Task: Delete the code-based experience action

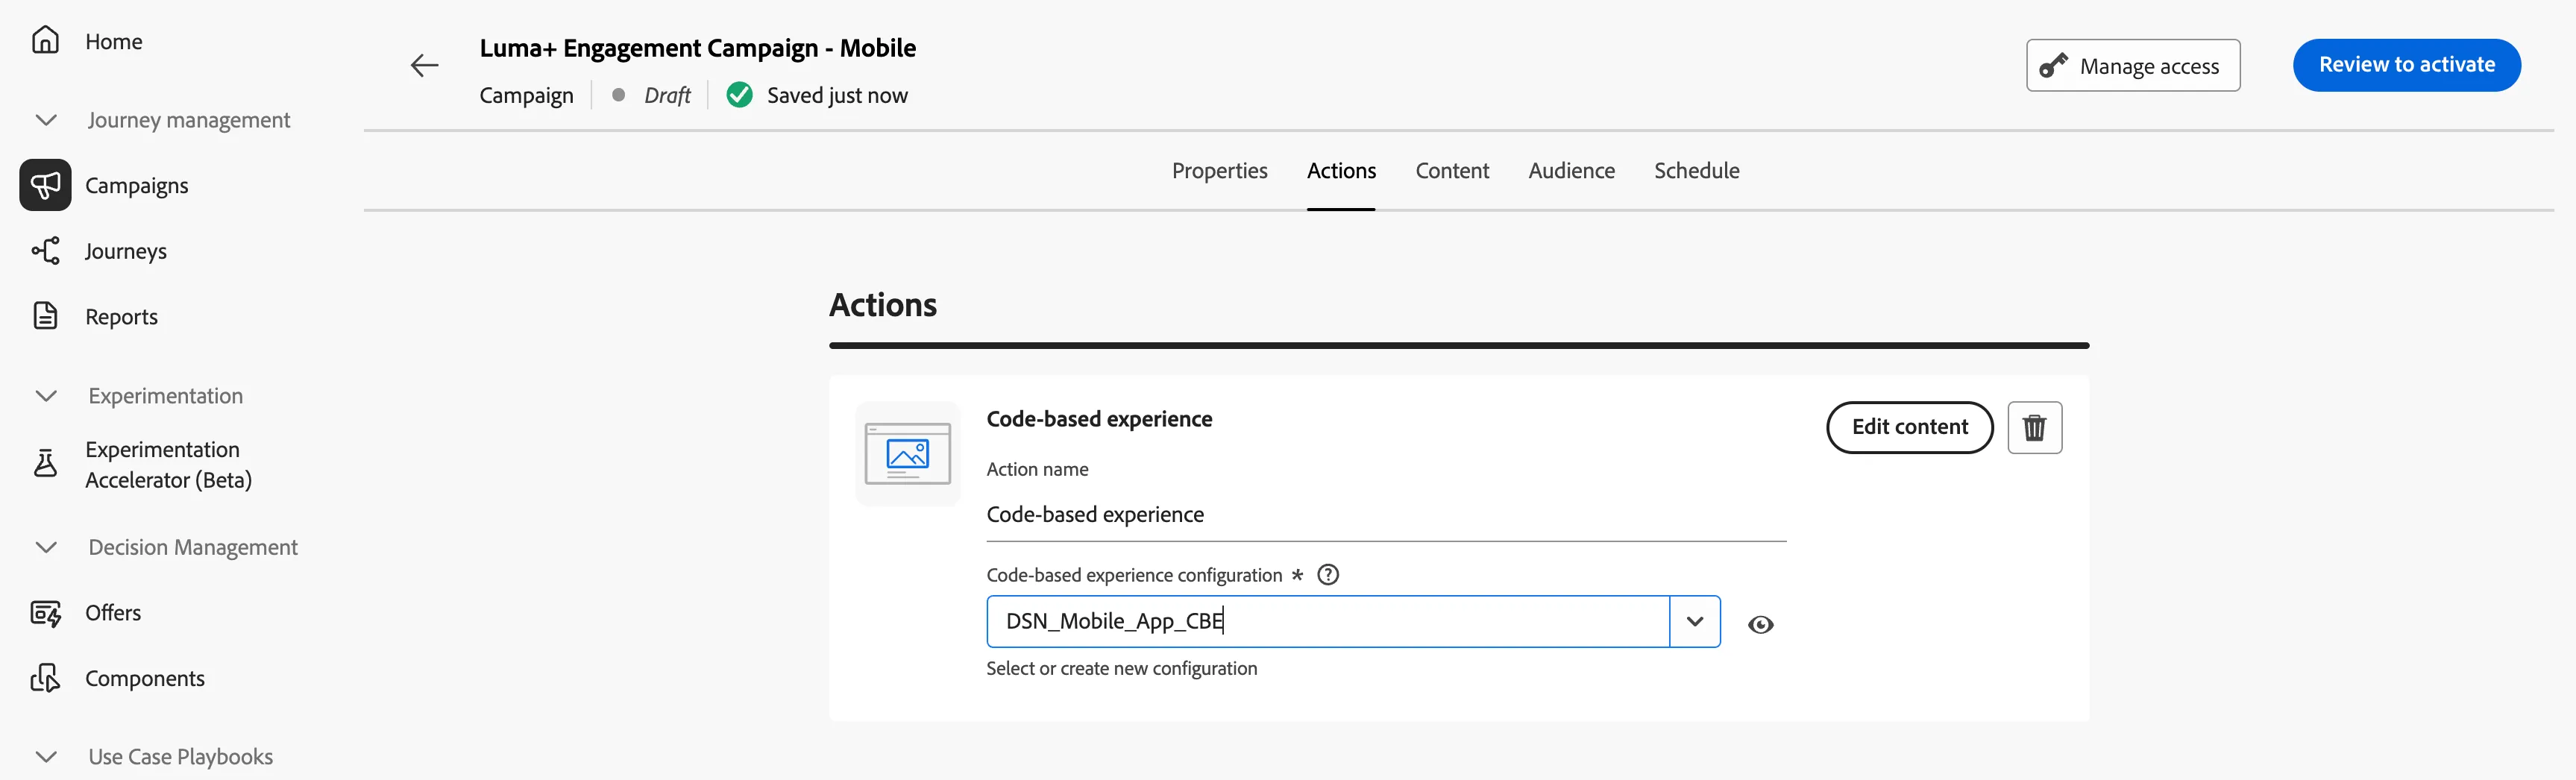Action: point(2034,428)
